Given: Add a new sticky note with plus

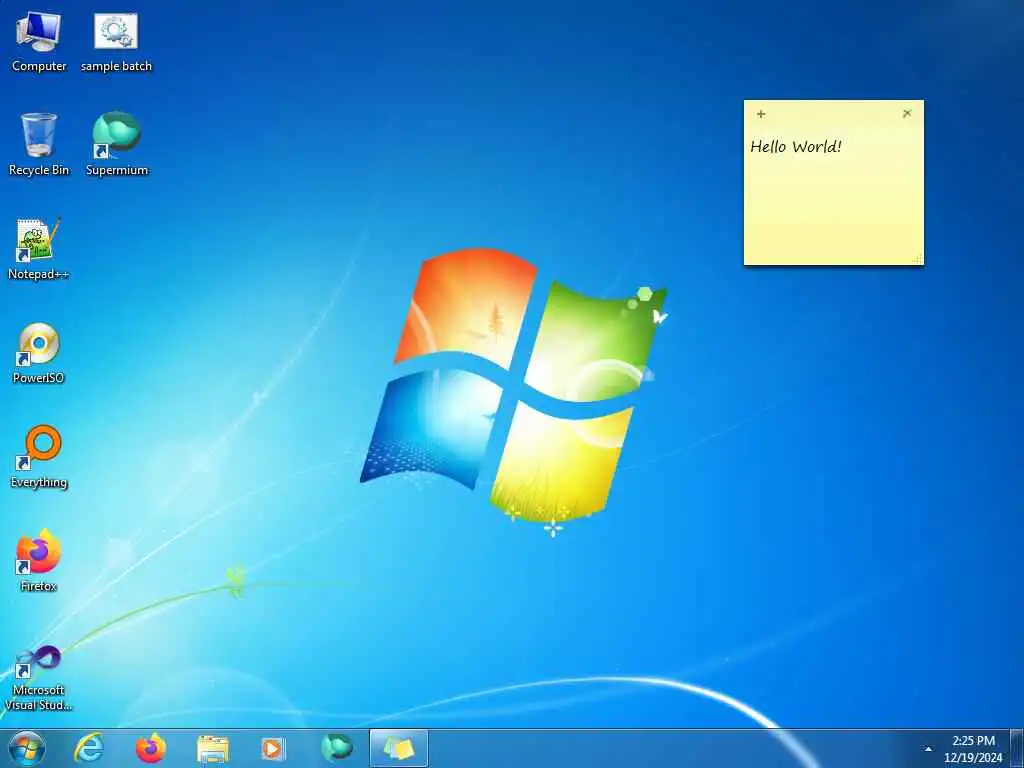Looking at the screenshot, I should click(x=761, y=114).
